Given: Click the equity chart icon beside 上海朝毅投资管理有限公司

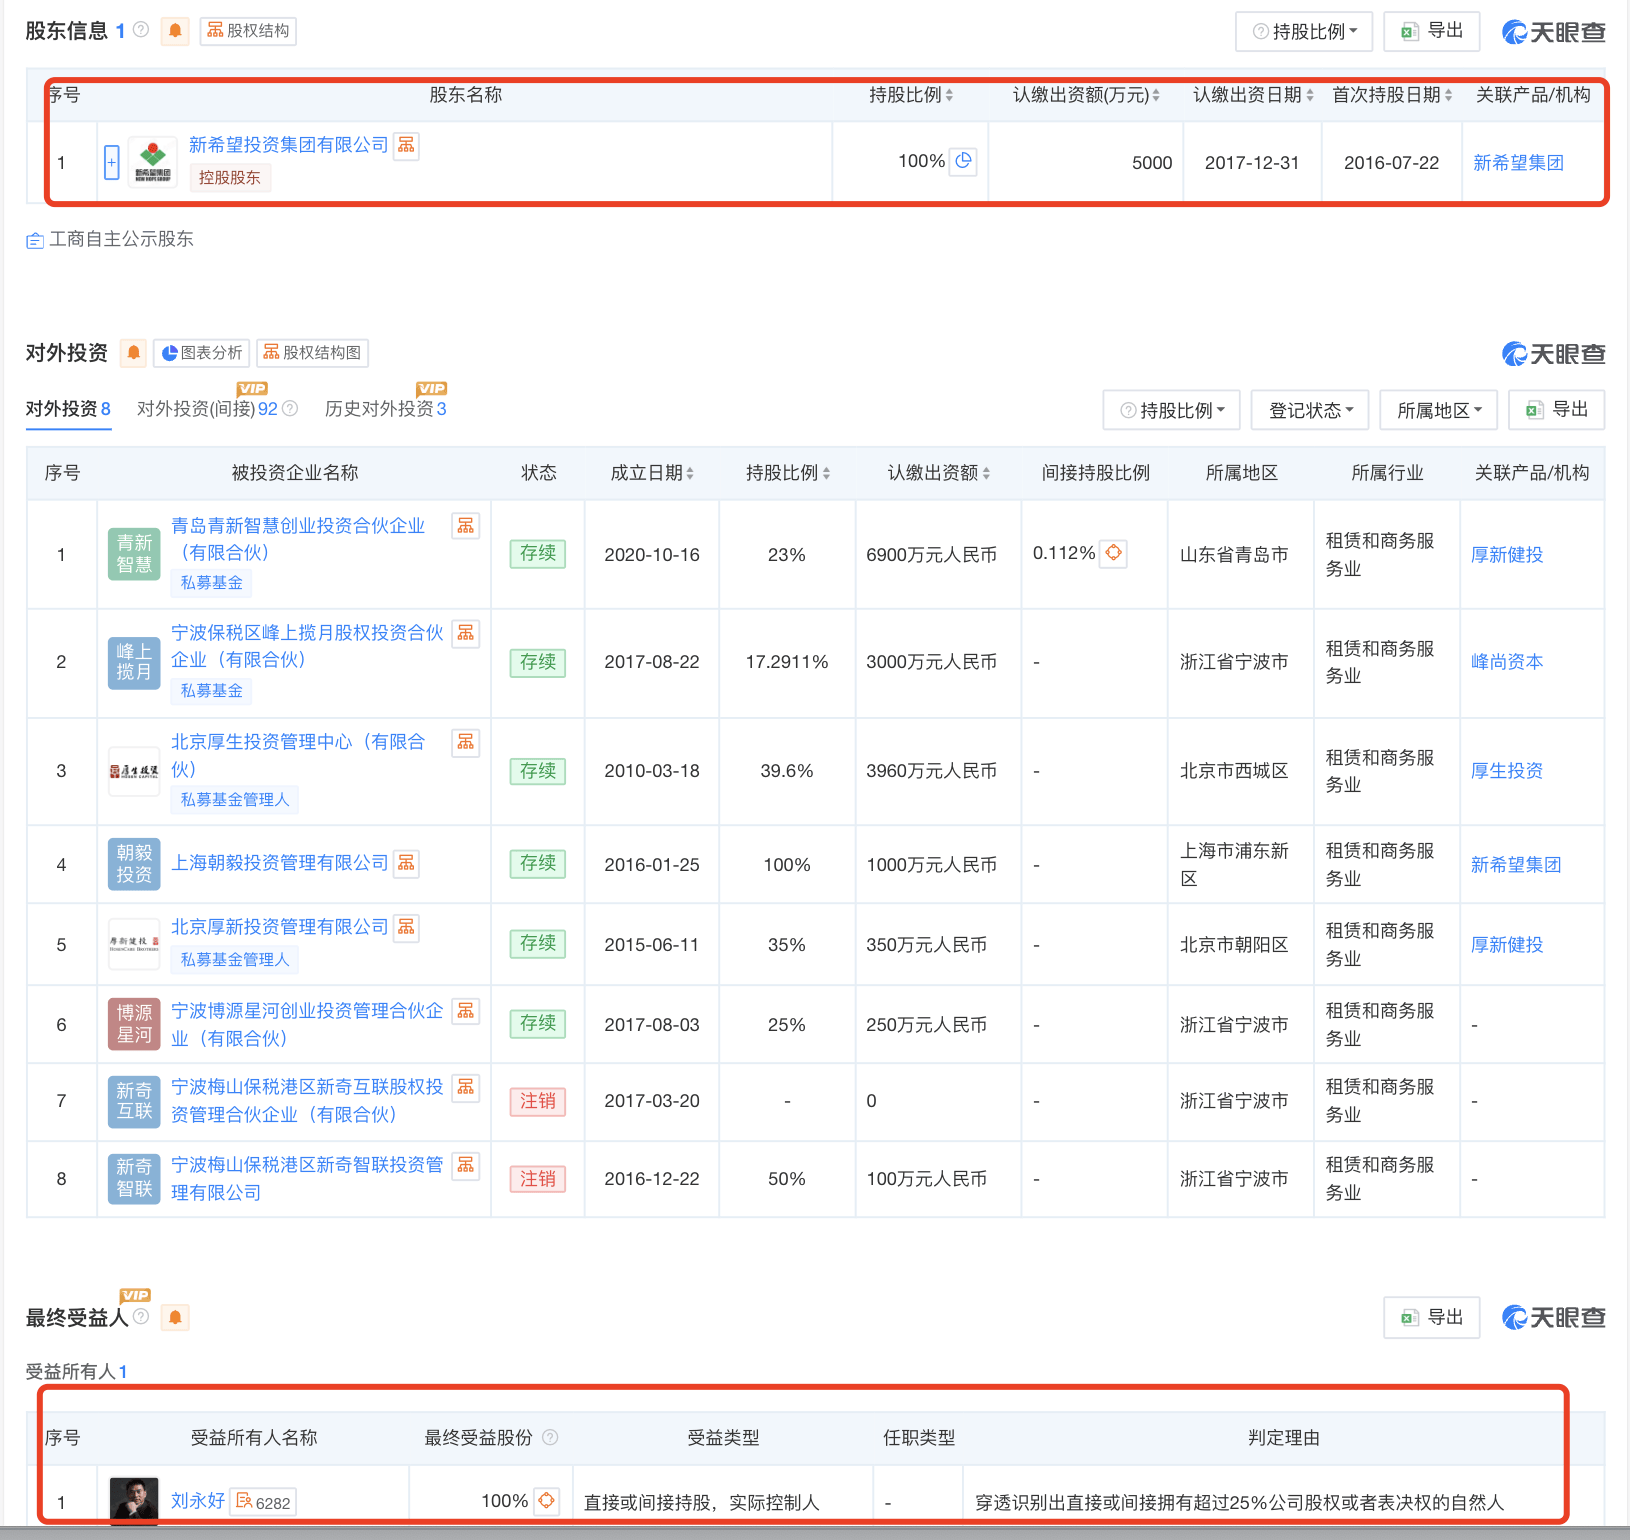Looking at the screenshot, I should coord(406,862).
